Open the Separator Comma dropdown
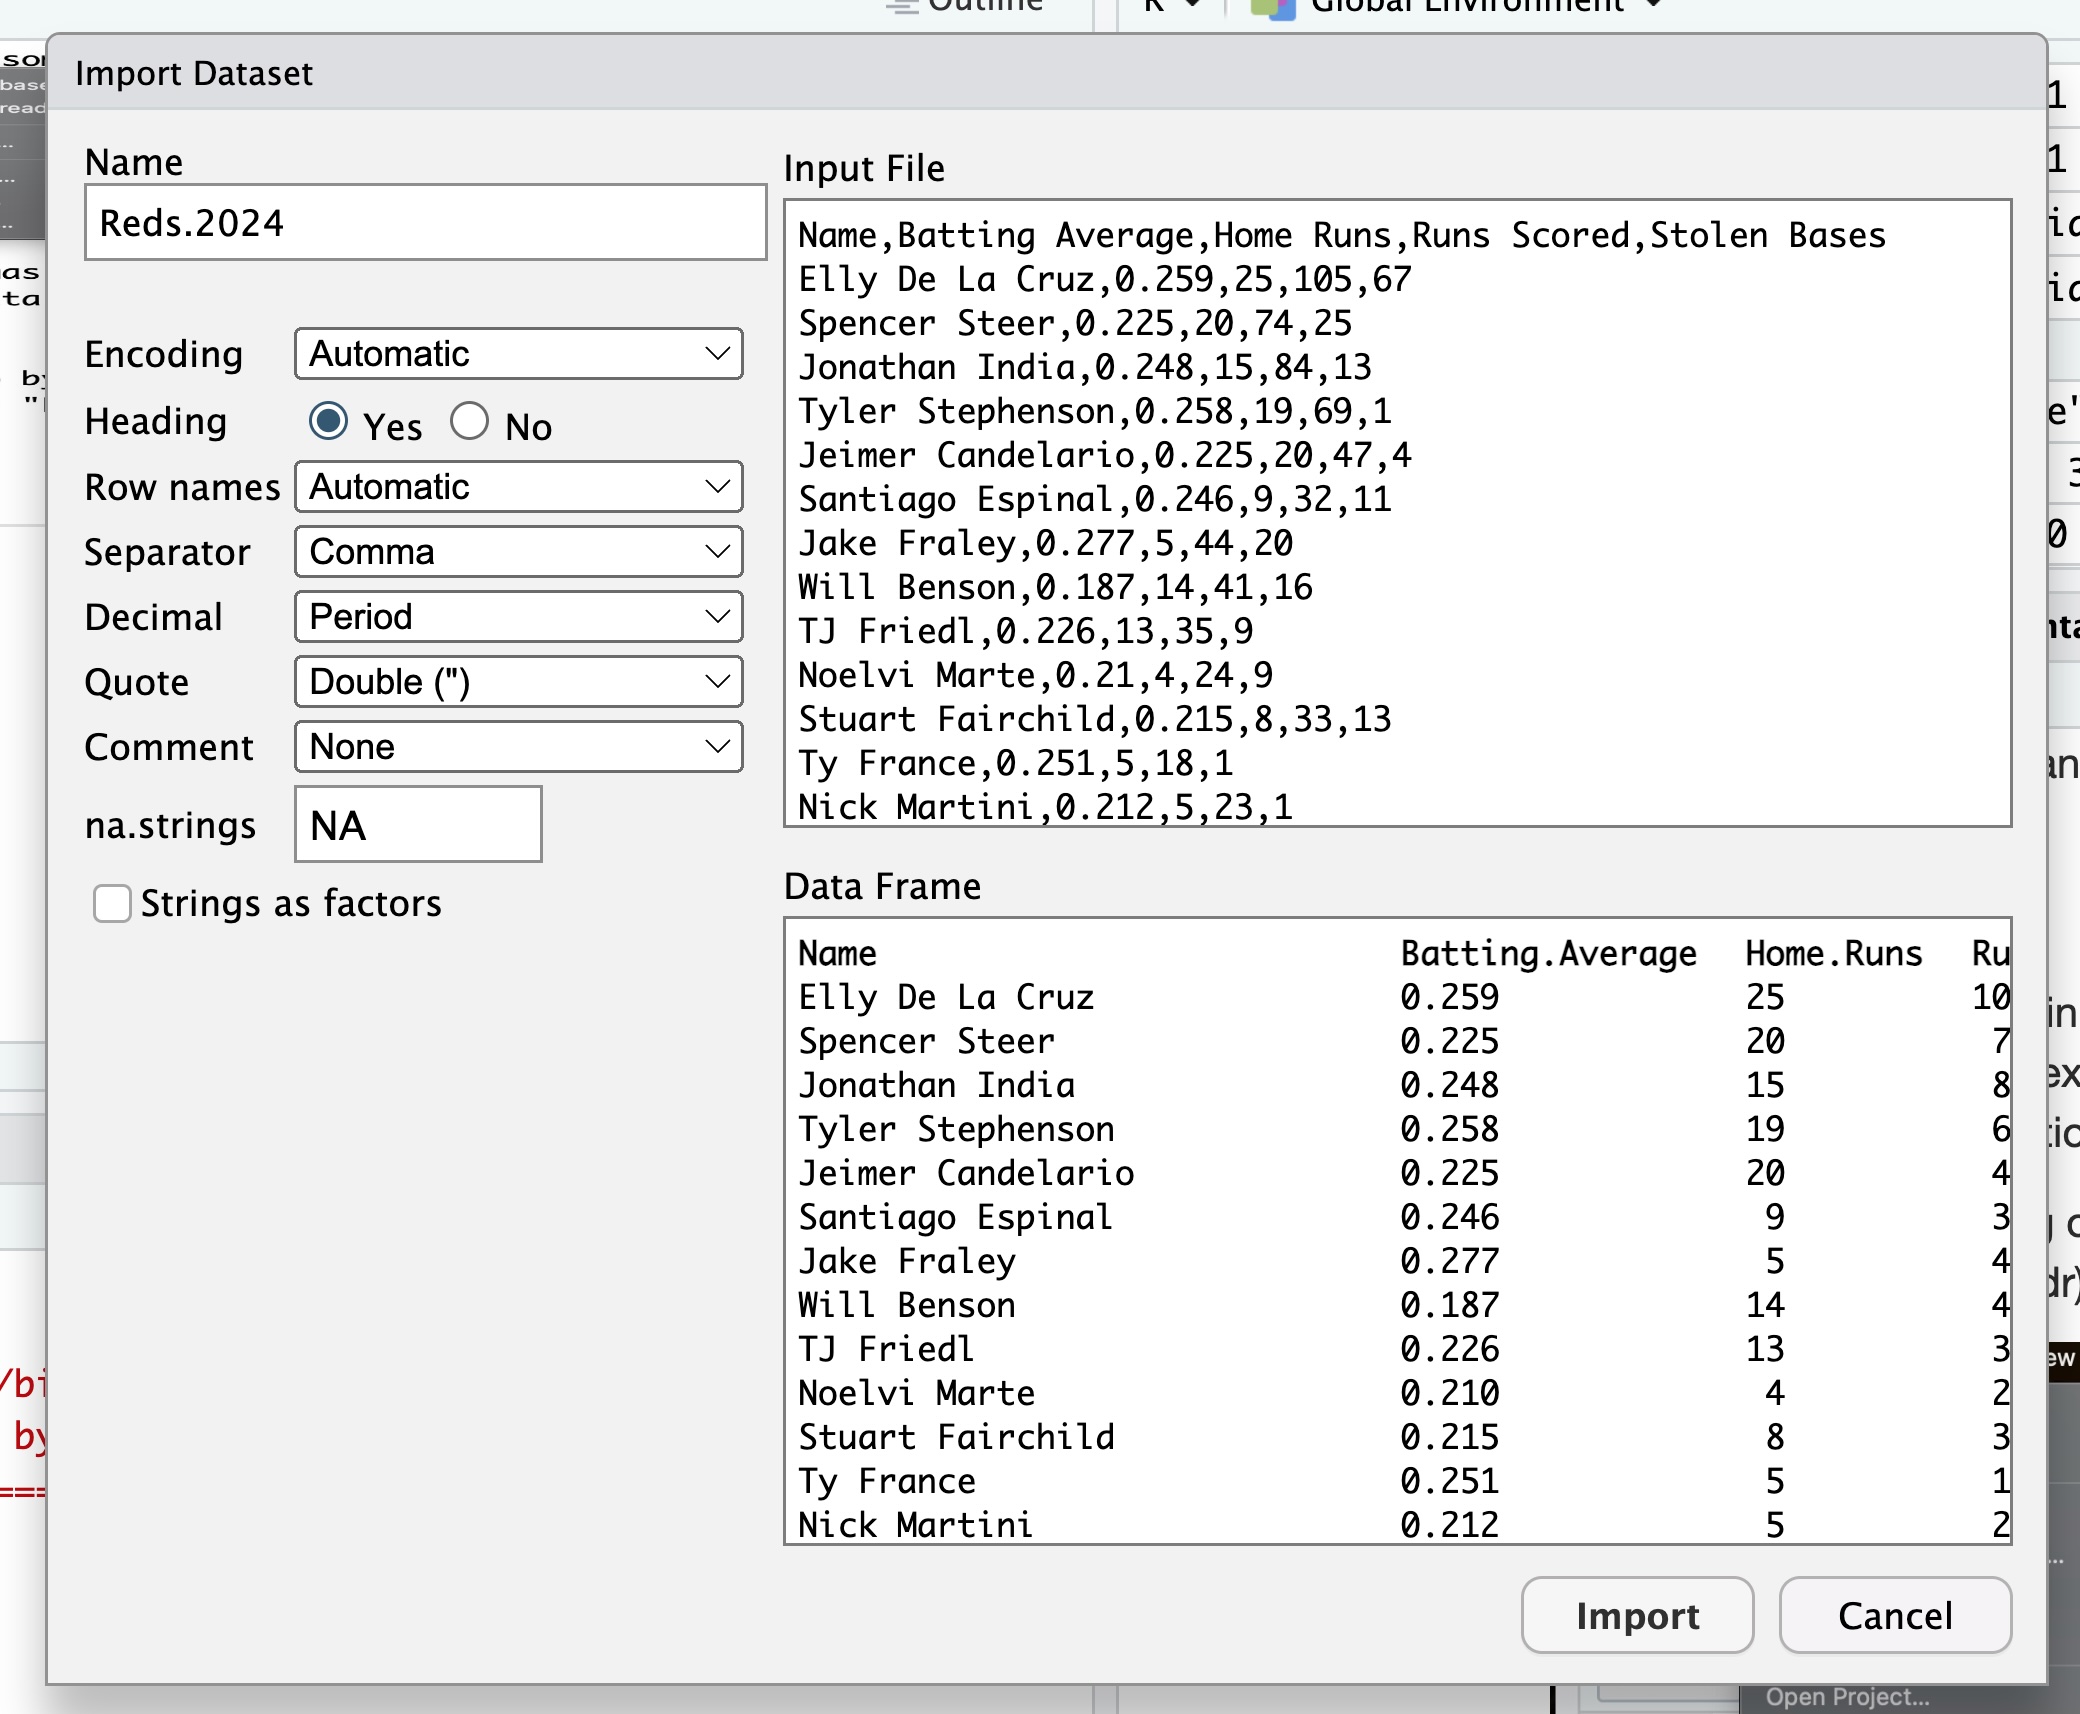 [x=518, y=552]
